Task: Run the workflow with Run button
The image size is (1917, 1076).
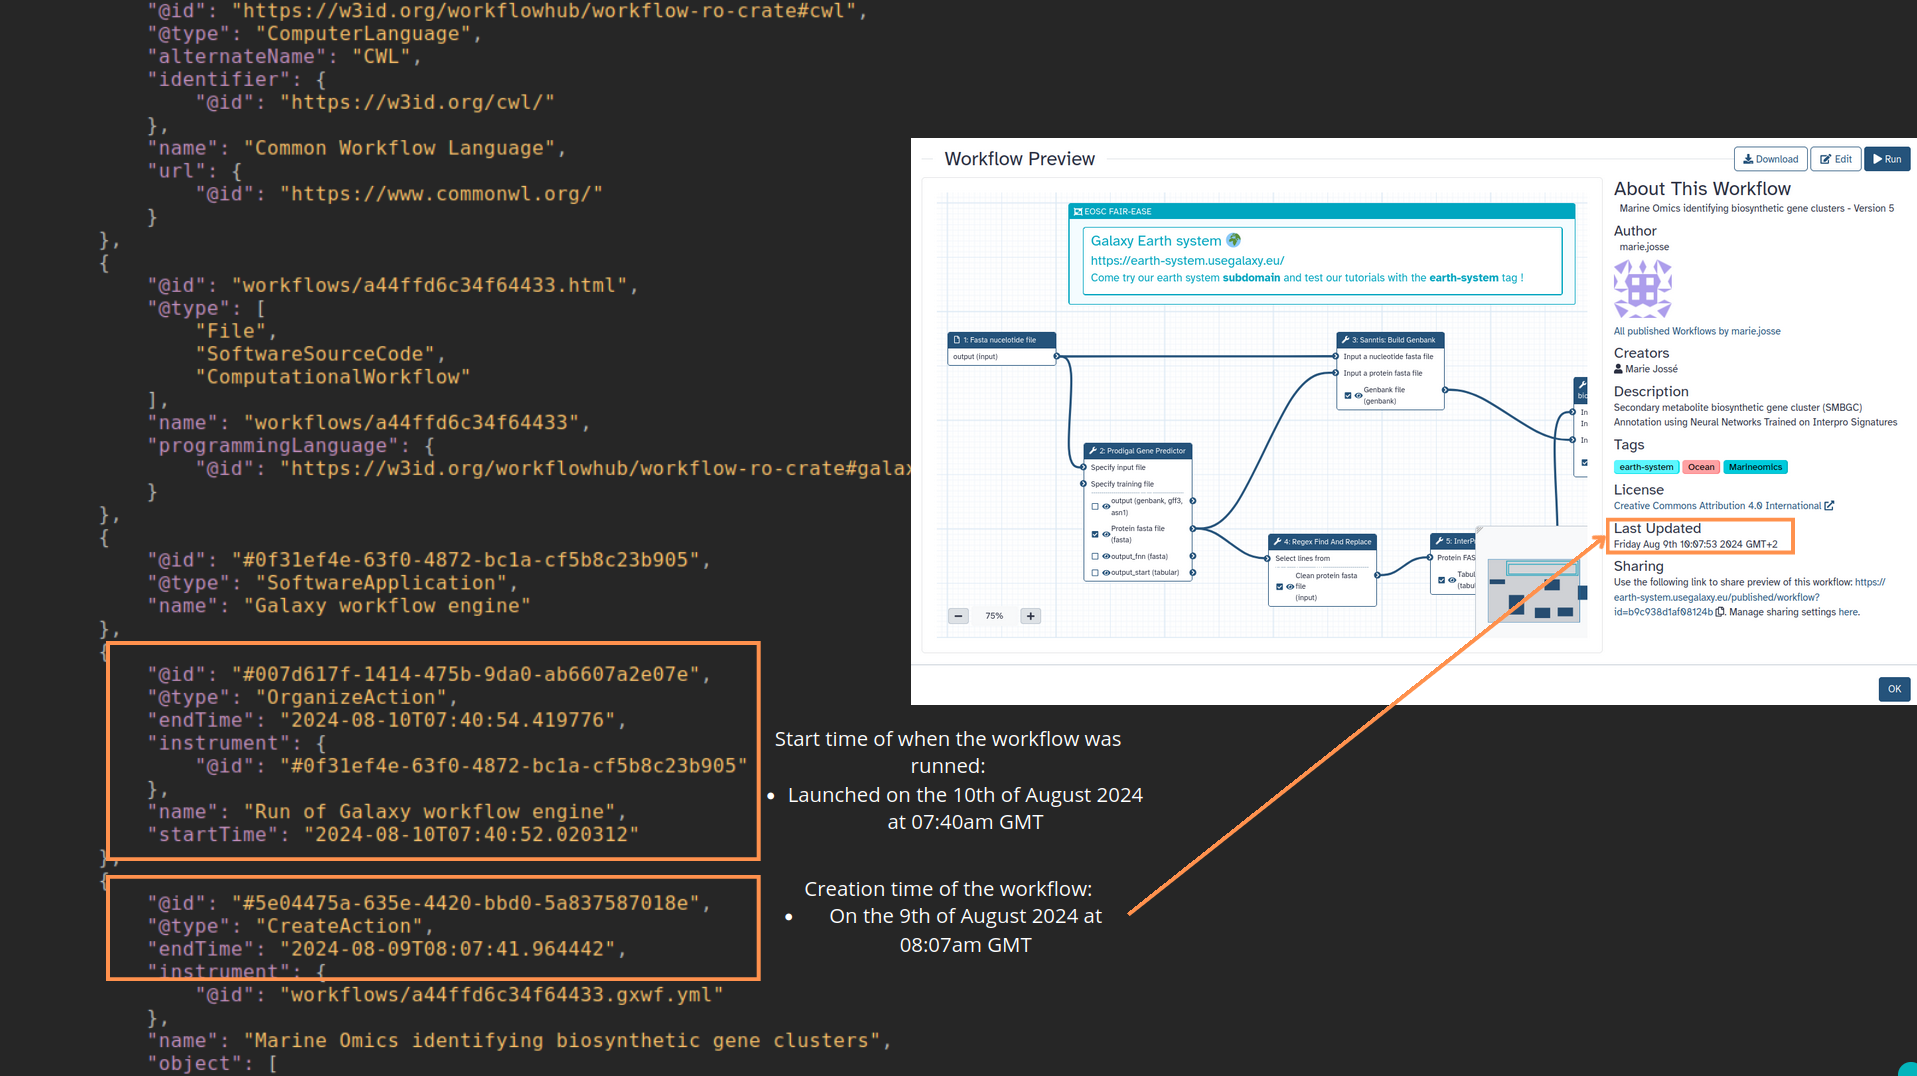Action: pyautogui.click(x=1887, y=159)
